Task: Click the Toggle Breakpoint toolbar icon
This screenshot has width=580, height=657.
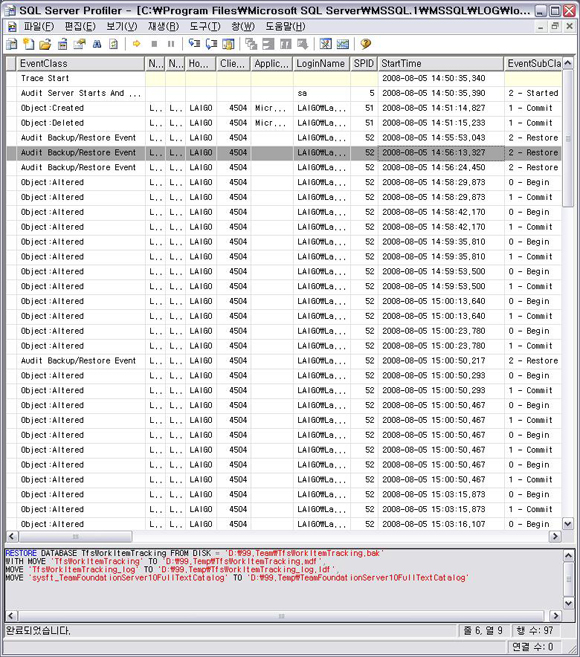Action: pyautogui.click(x=228, y=44)
